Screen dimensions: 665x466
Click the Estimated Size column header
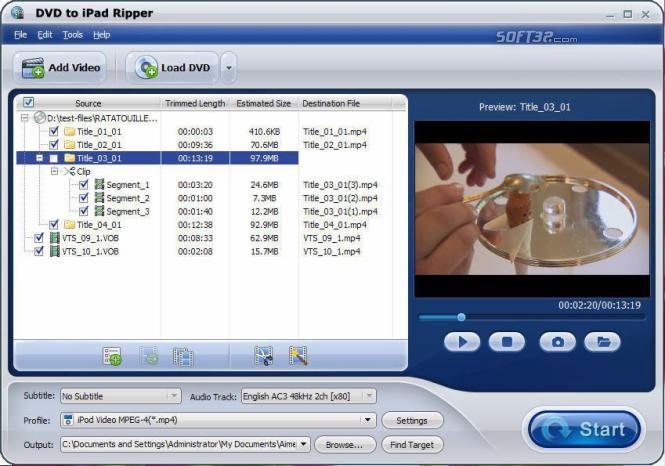coord(264,103)
